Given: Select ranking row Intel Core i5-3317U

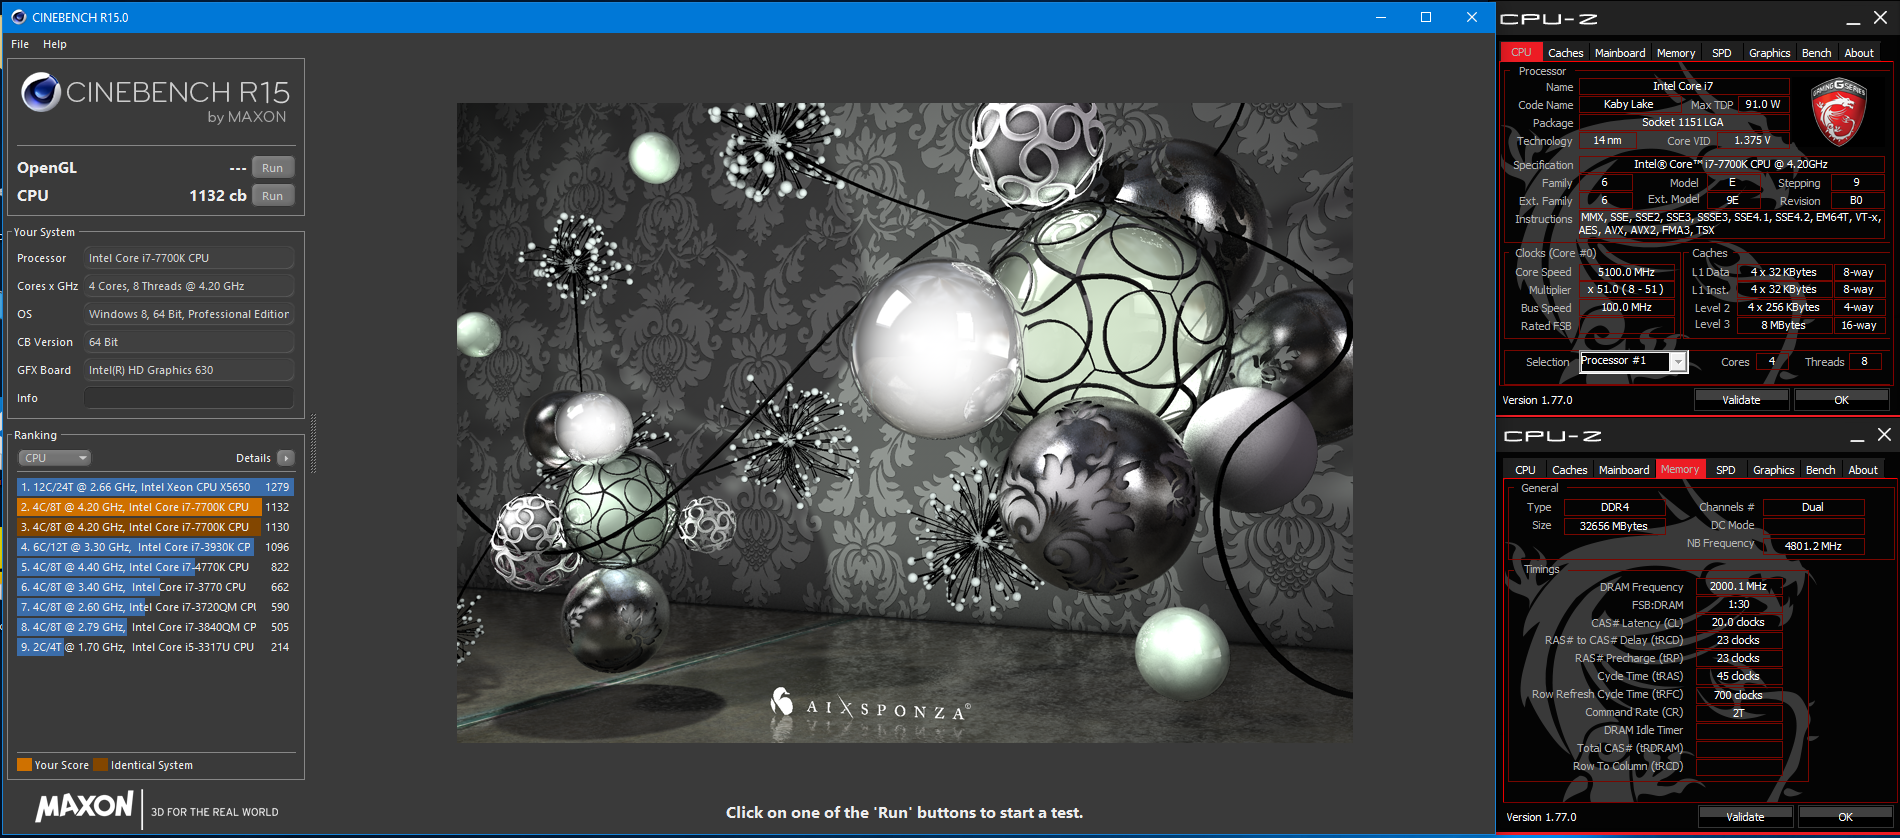Looking at the screenshot, I should pyautogui.click(x=155, y=647).
